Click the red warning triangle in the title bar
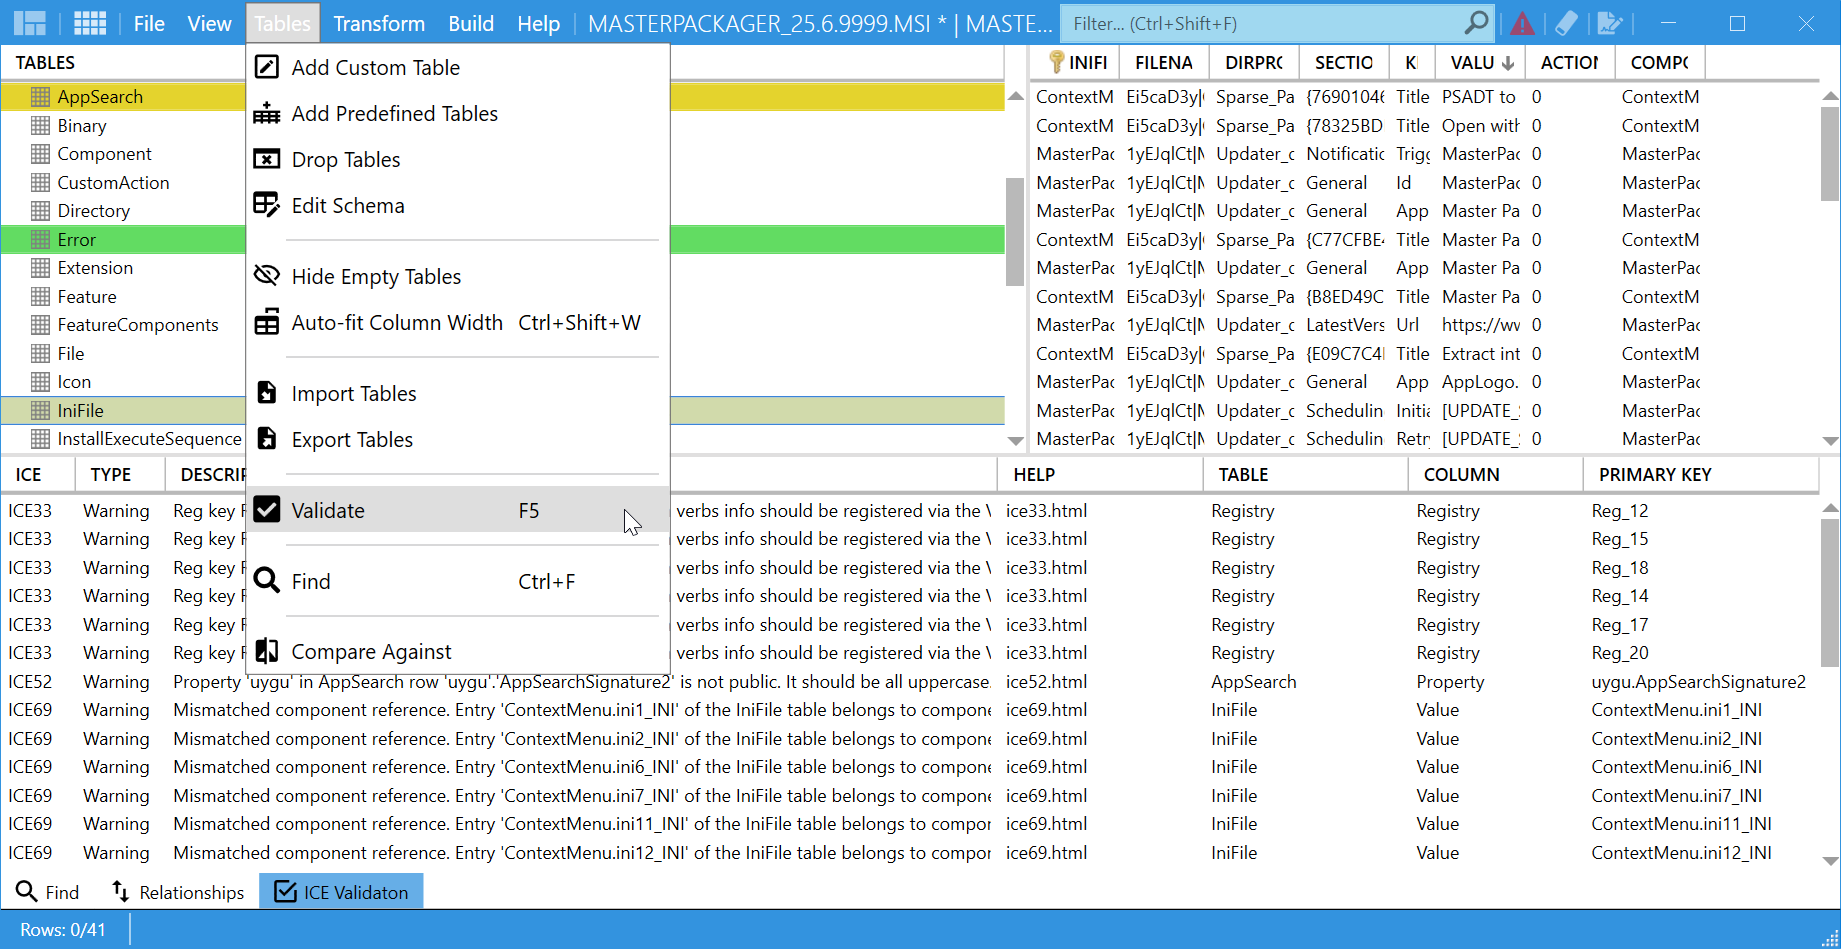This screenshot has width=1841, height=949. (x=1522, y=22)
